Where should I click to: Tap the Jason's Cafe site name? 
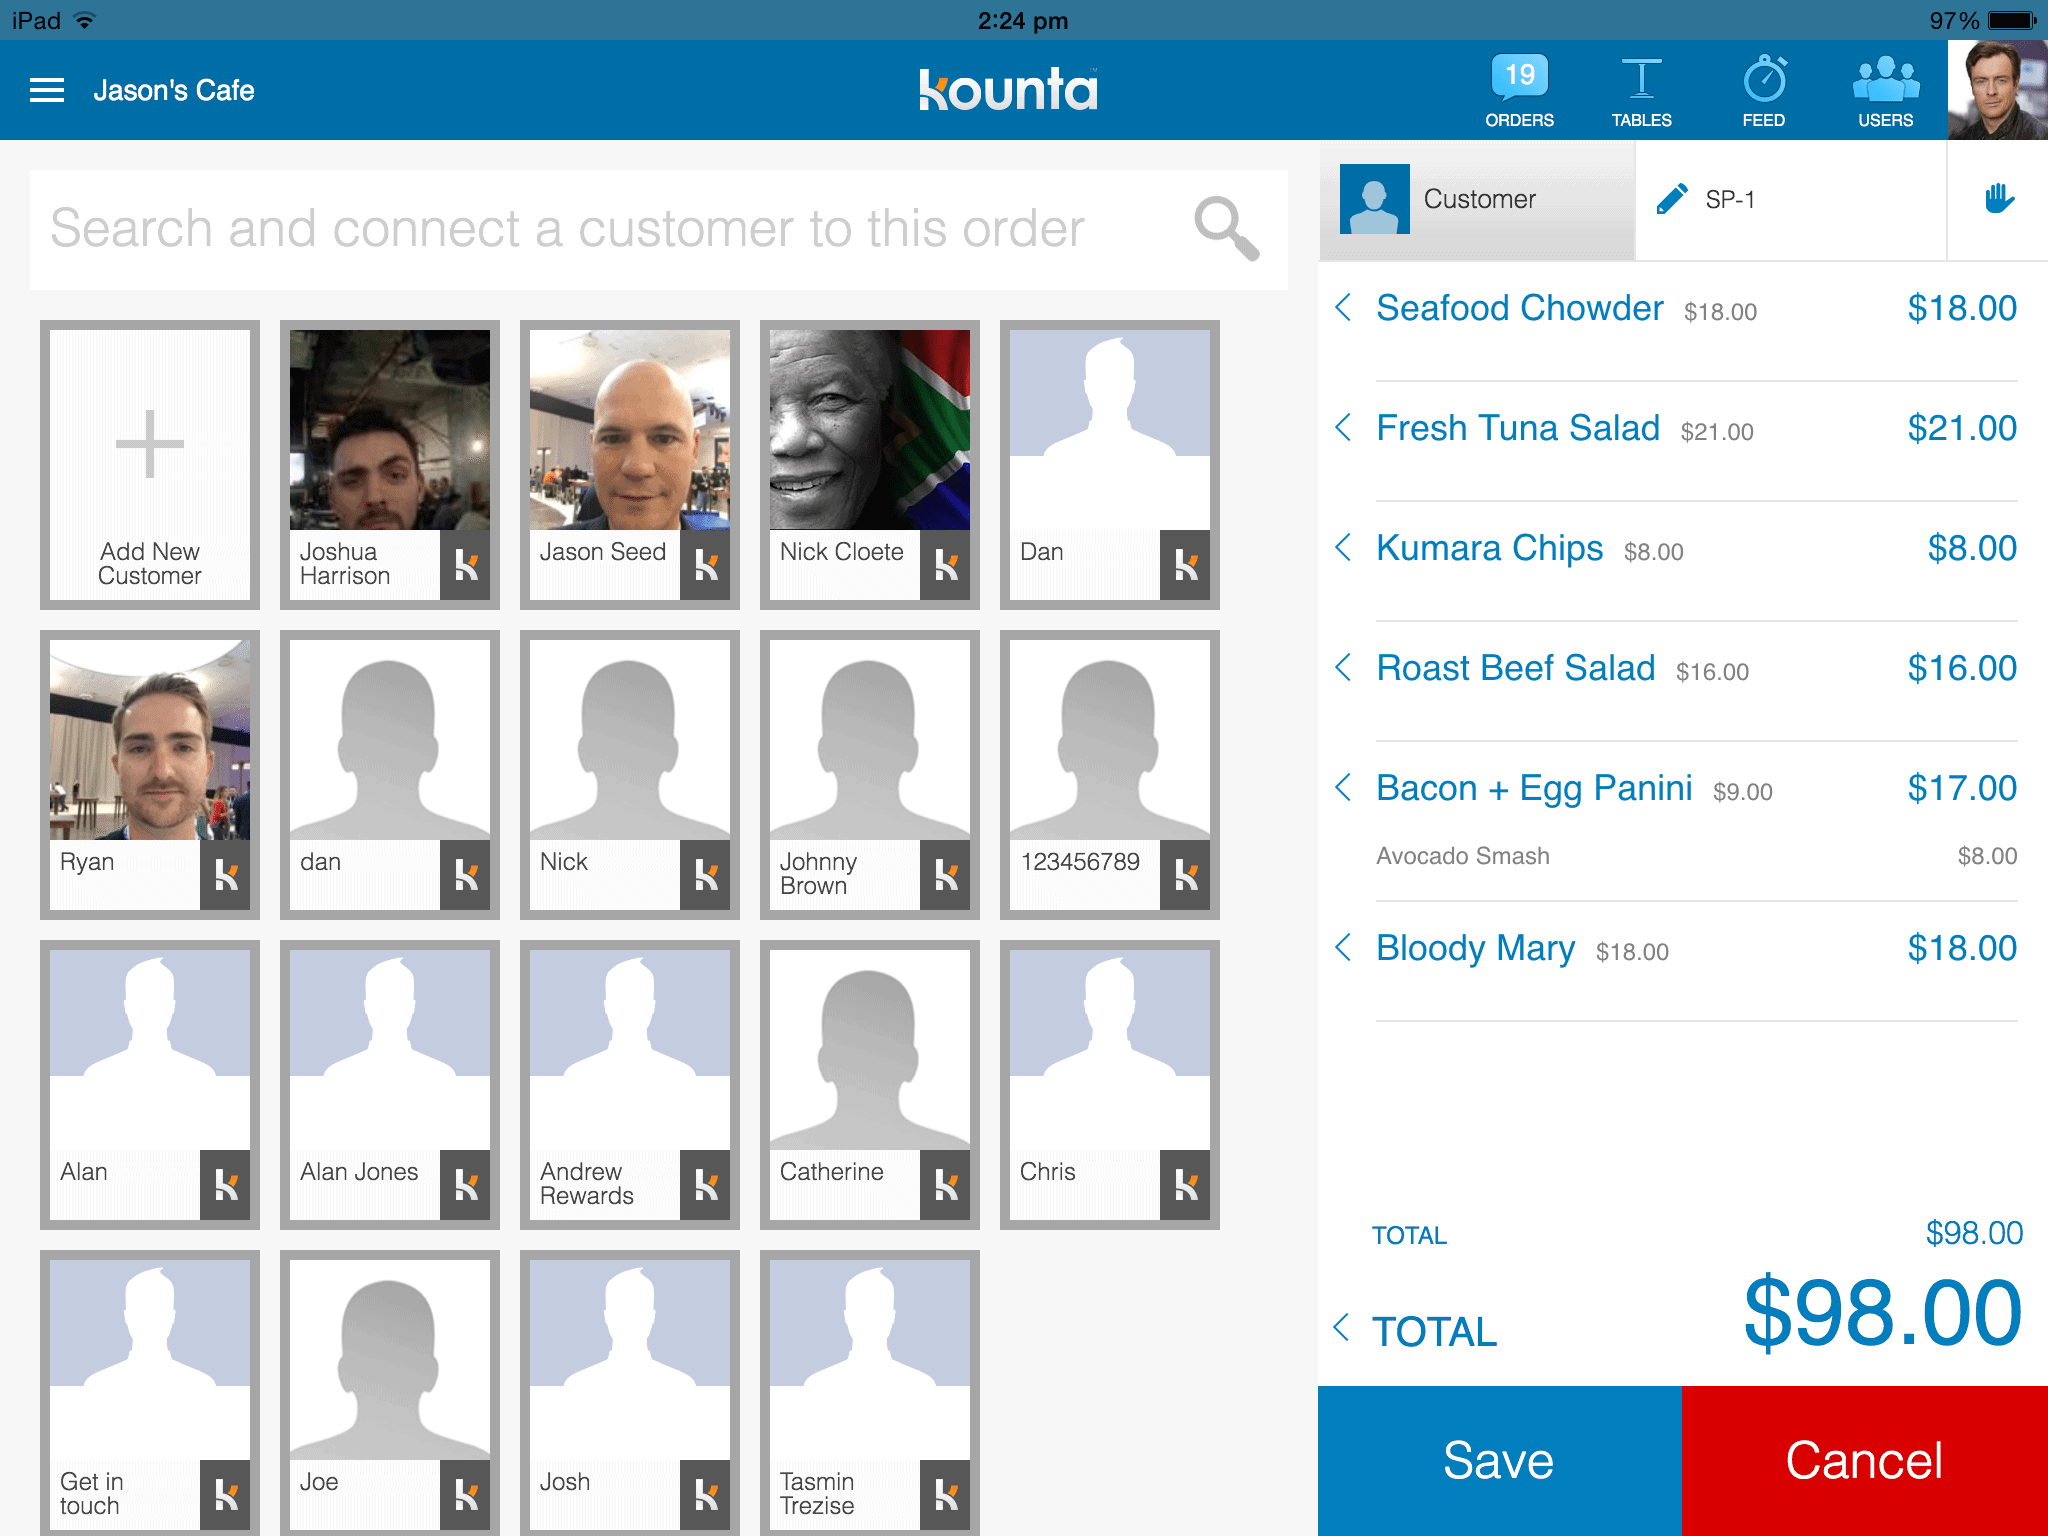(174, 91)
